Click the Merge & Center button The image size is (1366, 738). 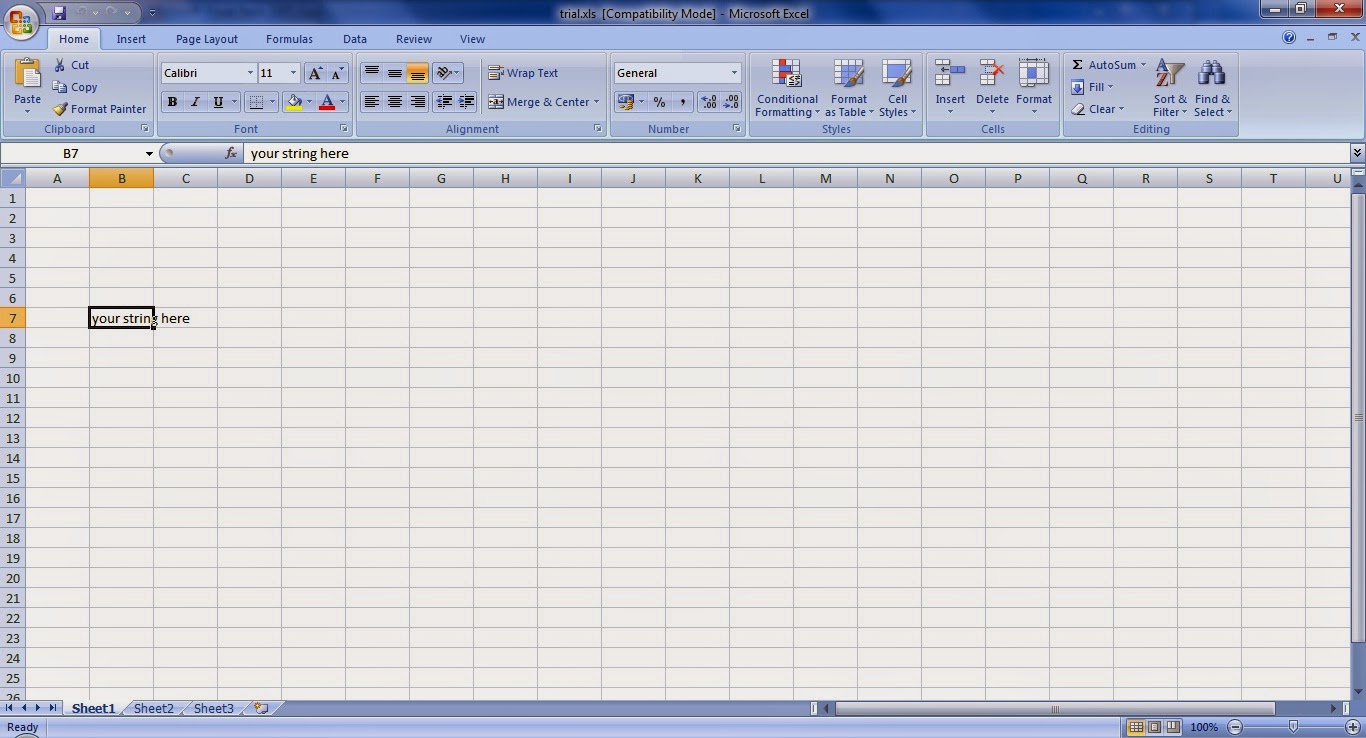[538, 102]
